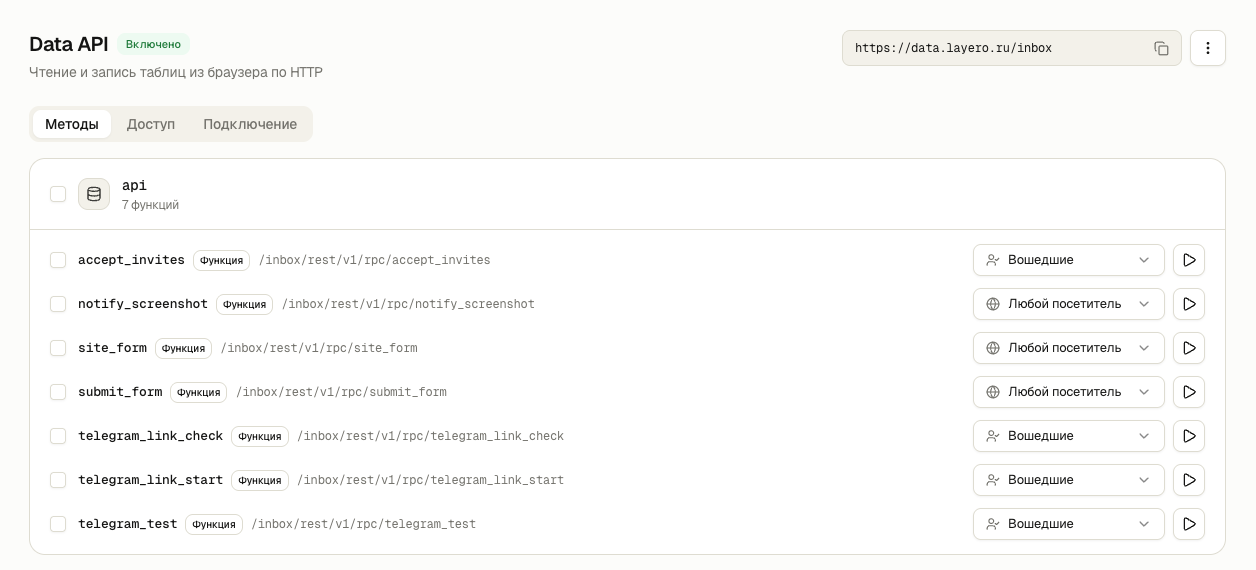Click path /inbox/rest/v1/rpc/submit_form

[x=341, y=392]
